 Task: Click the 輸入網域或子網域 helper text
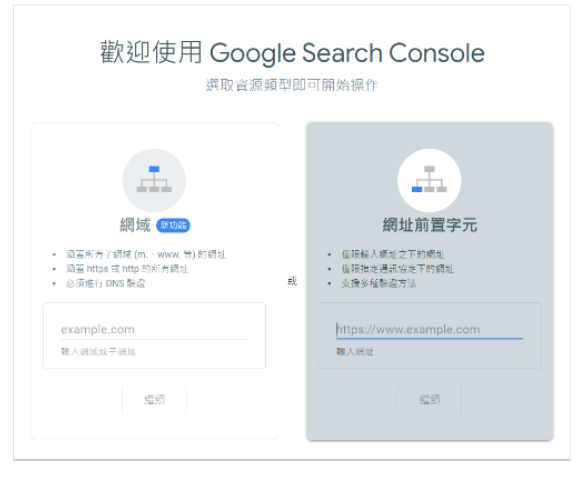[x=98, y=351]
